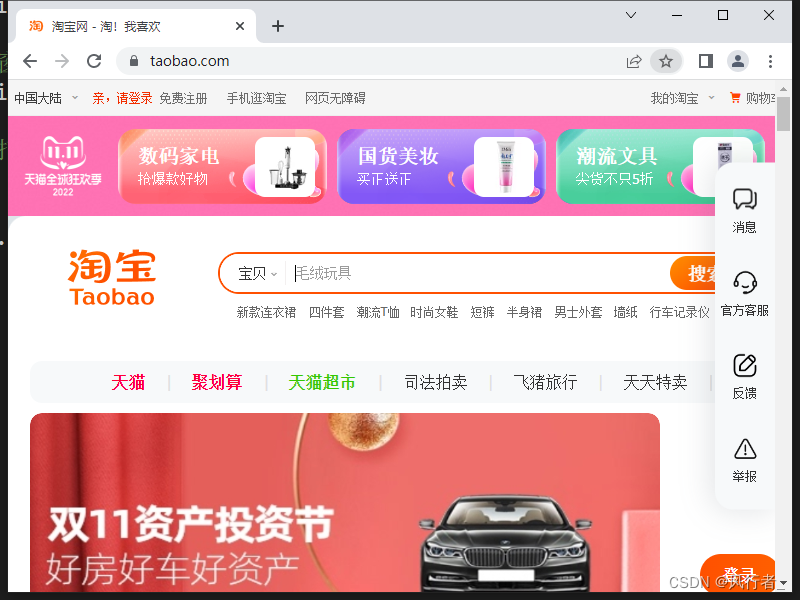
Task: Click the 天猫 11.11 festival logo
Action: point(63,166)
